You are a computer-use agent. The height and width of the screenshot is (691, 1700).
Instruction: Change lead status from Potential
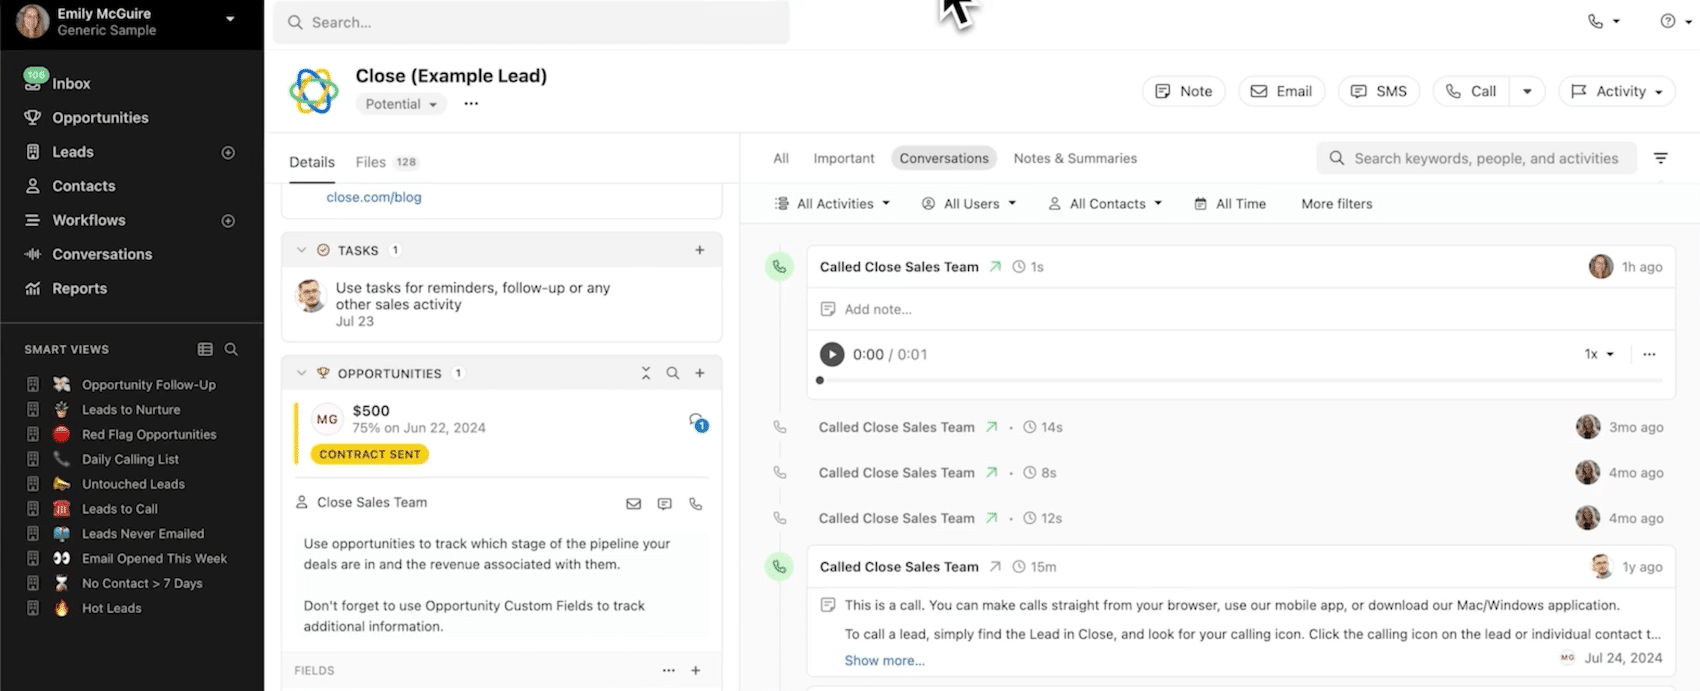(x=401, y=104)
